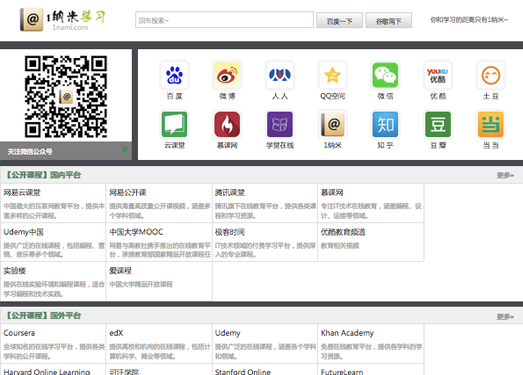Open the 慕课网 flame icon
The height and width of the screenshot is (375, 523).
pos(227,124)
